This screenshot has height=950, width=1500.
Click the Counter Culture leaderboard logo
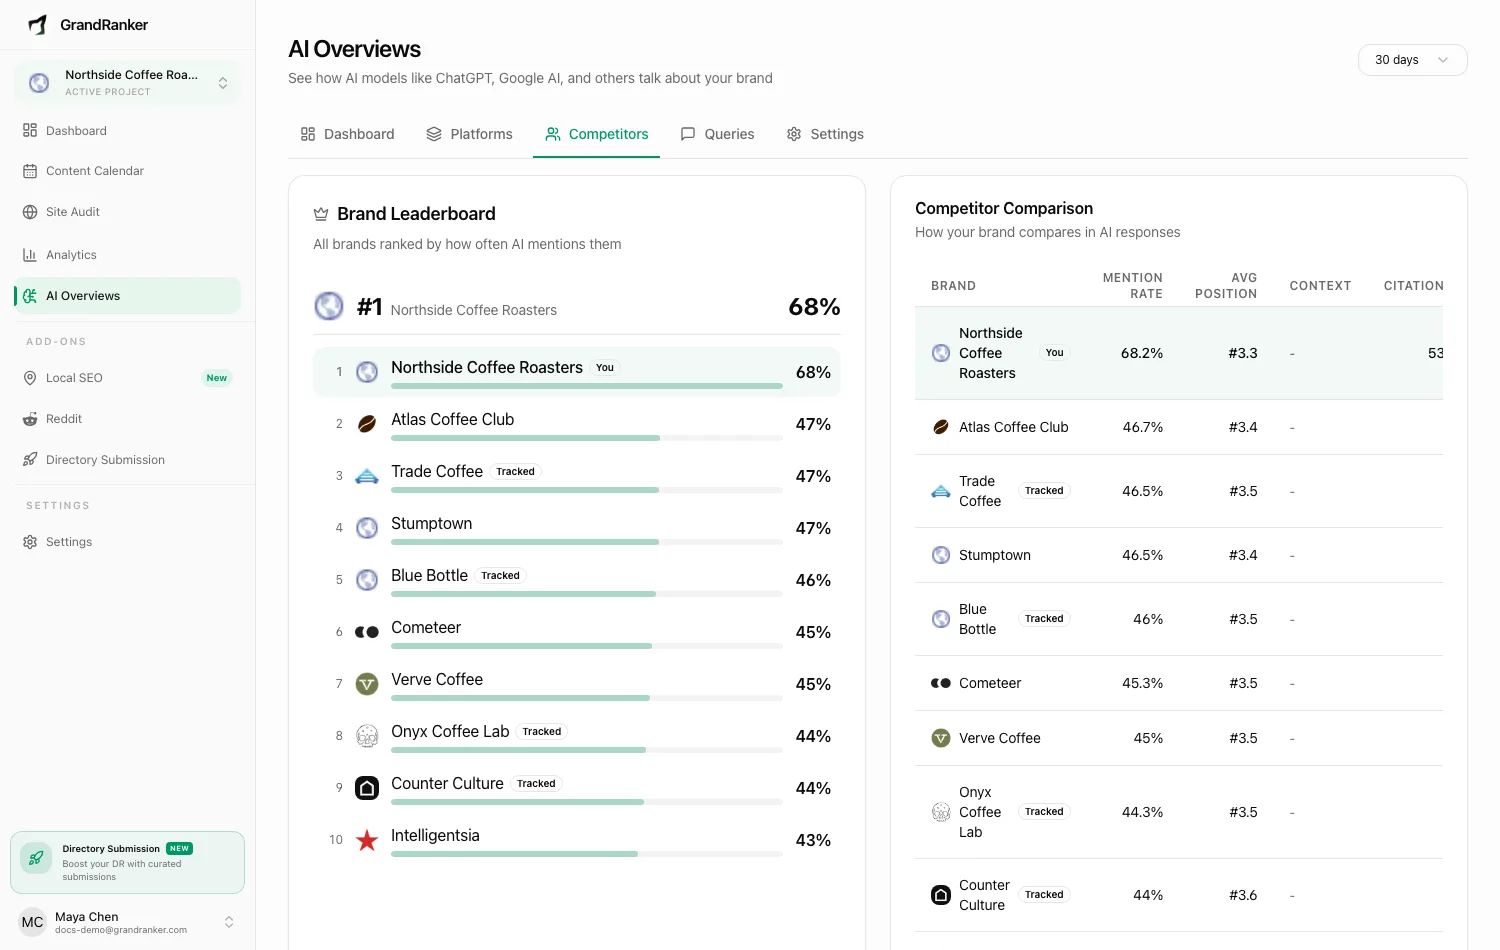pyautogui.click(x=367, y=788)
